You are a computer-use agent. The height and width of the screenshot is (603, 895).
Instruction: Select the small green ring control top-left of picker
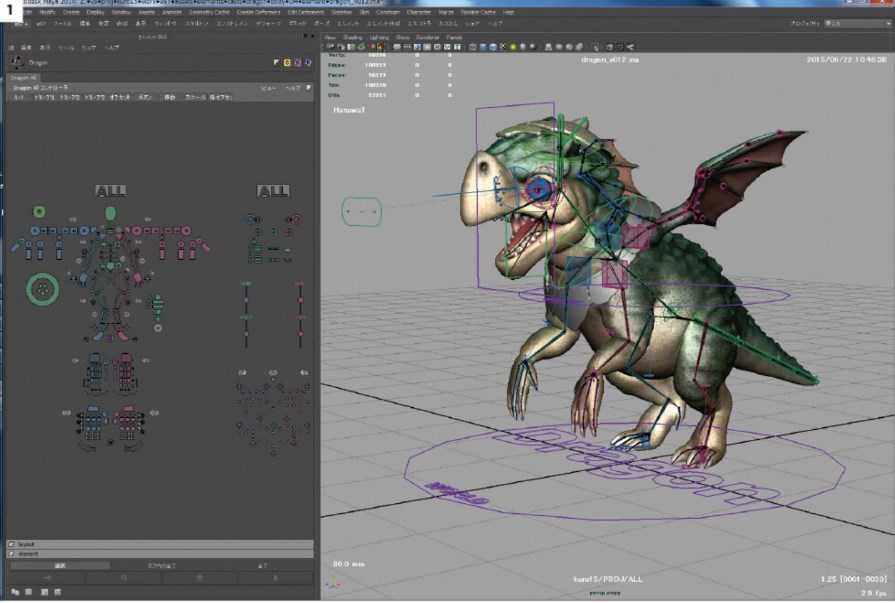tap(39, 212)
